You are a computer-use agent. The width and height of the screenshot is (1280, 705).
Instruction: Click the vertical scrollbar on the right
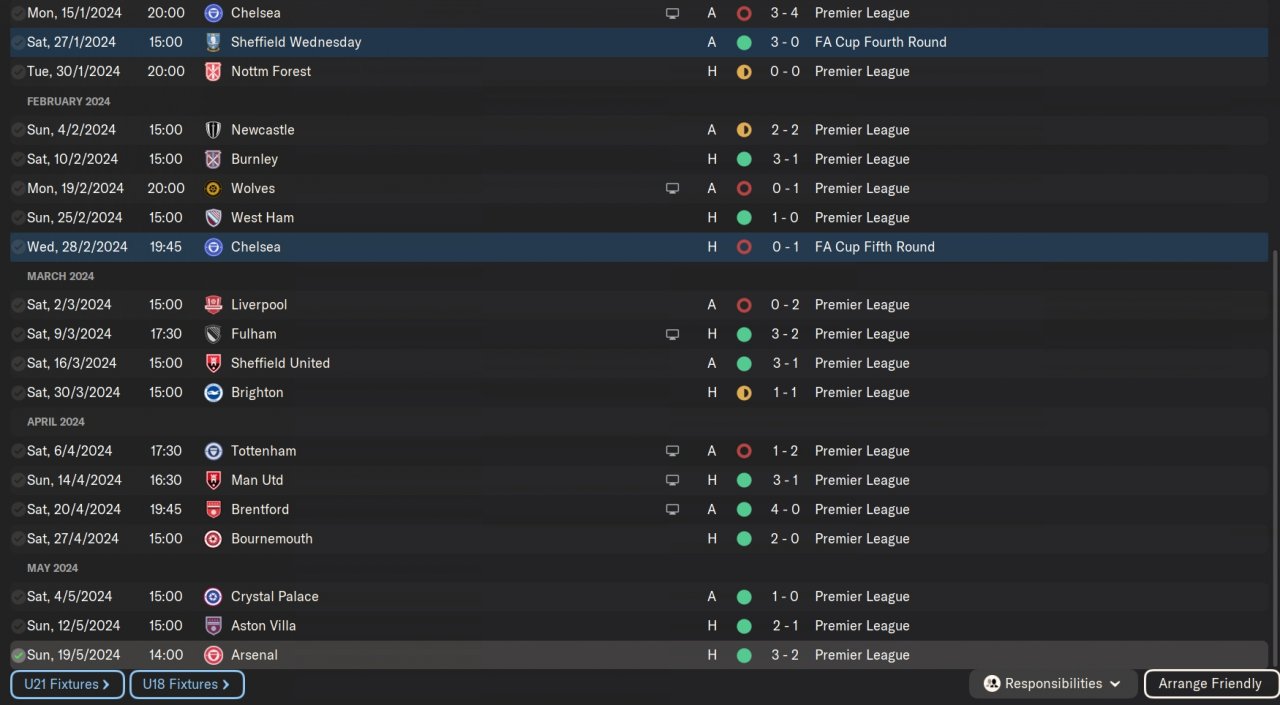coord(1274,450)
